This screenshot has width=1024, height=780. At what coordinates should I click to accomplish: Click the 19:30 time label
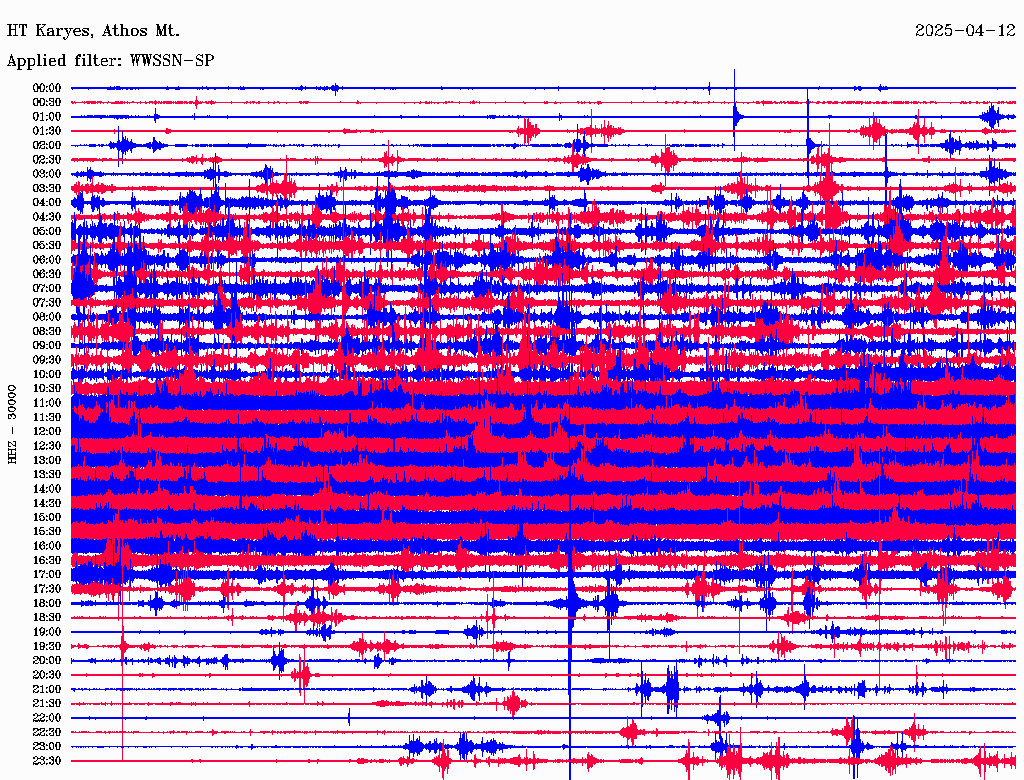tap(47, 646)
